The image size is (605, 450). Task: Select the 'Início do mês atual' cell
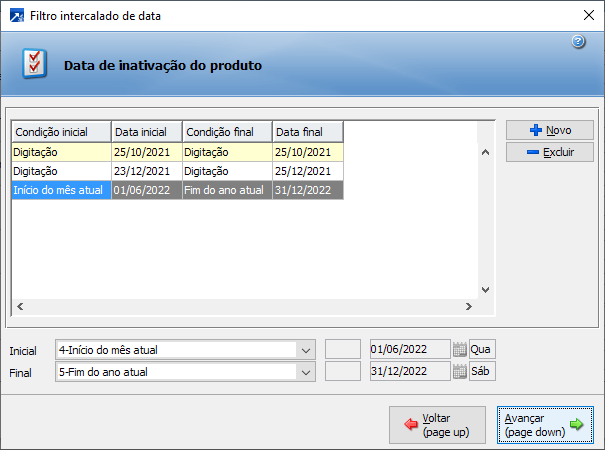(62, 190)
